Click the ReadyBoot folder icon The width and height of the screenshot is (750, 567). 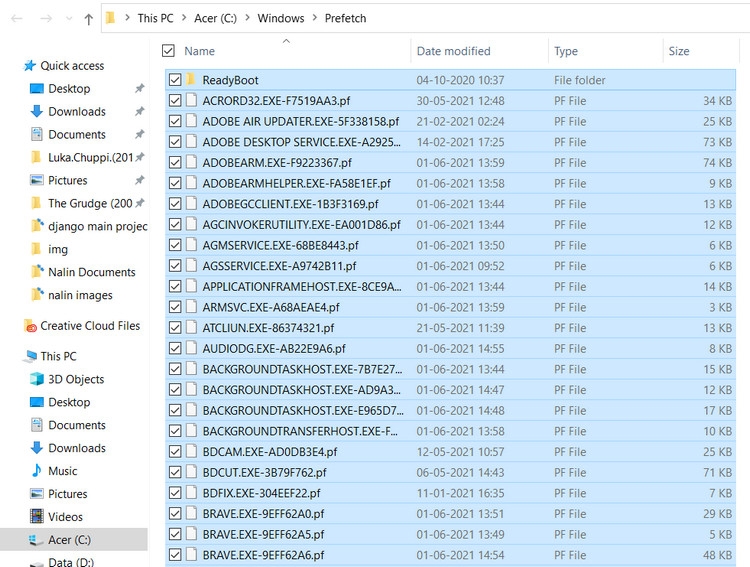(x=191, y=80)
